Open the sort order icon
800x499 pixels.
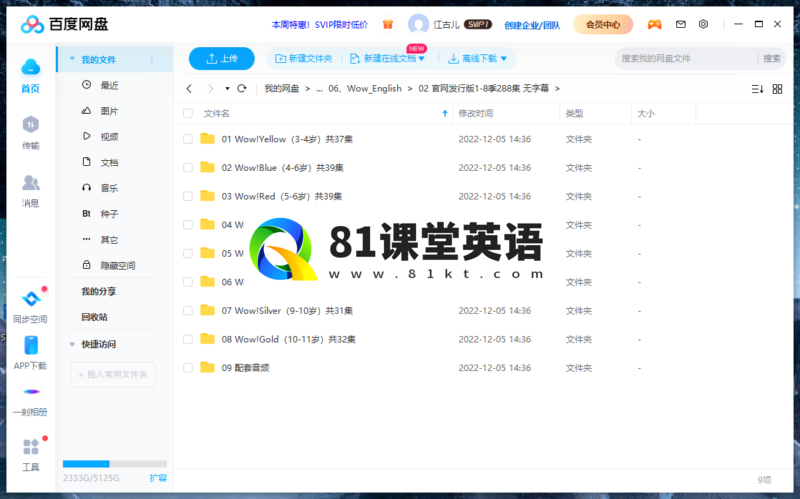coord(757,89)
